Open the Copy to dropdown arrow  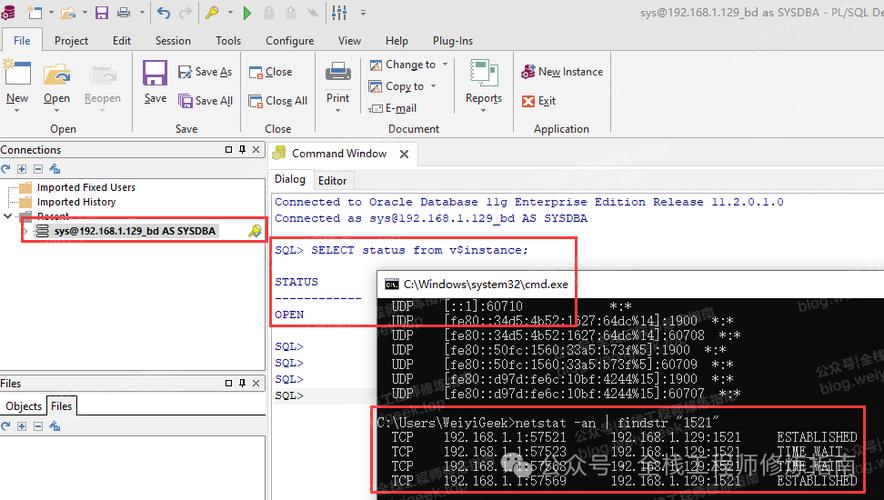click(x=433, y=86)
